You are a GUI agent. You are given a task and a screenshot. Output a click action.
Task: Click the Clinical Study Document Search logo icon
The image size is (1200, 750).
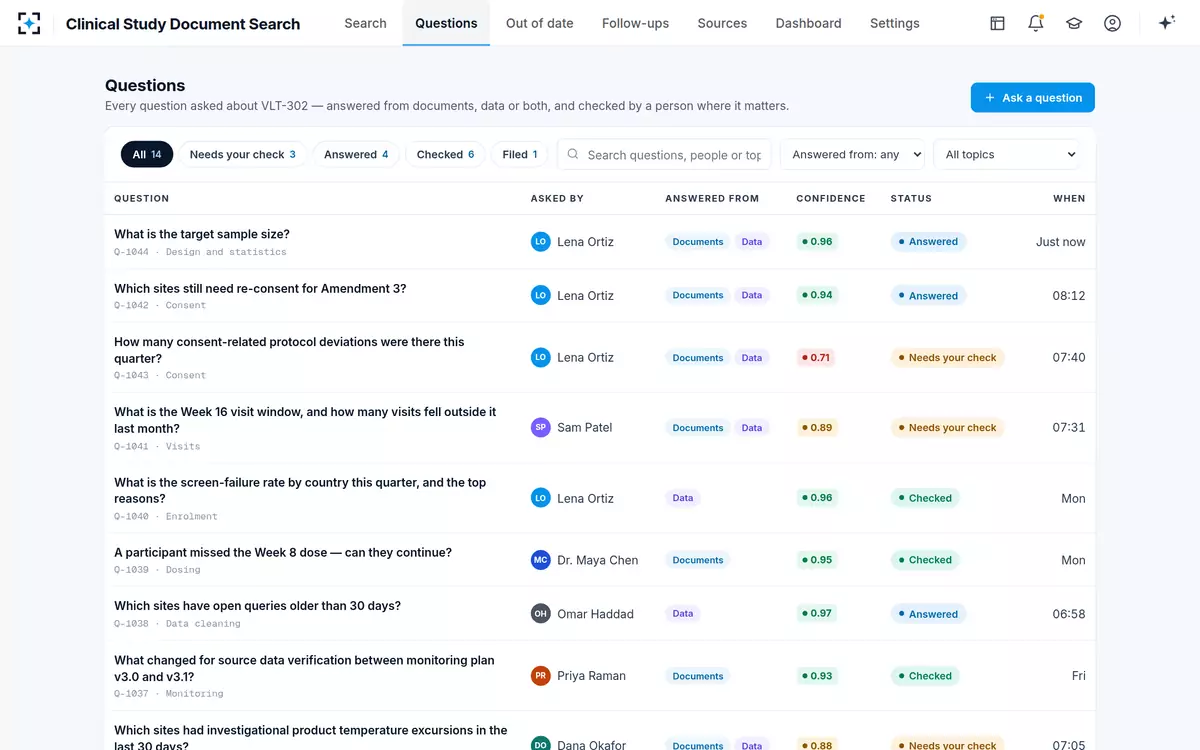[29, 23]
